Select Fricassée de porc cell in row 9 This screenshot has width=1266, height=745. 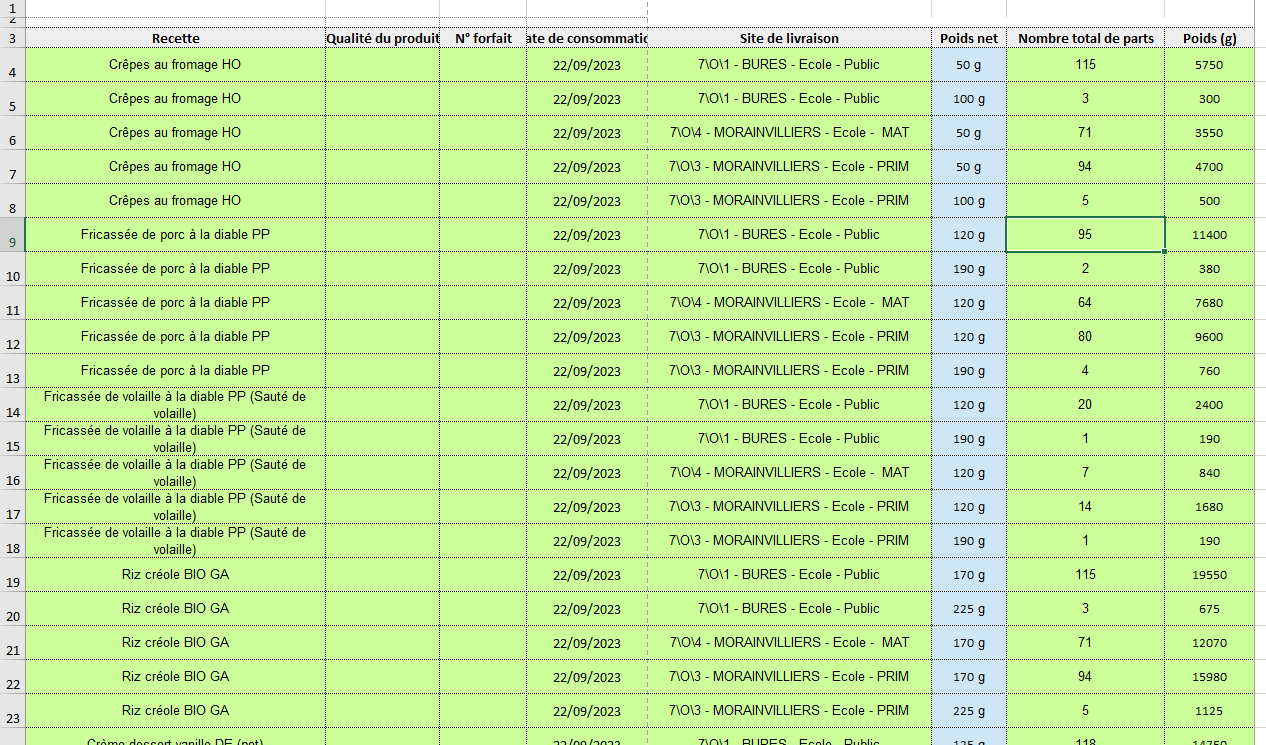175,235
